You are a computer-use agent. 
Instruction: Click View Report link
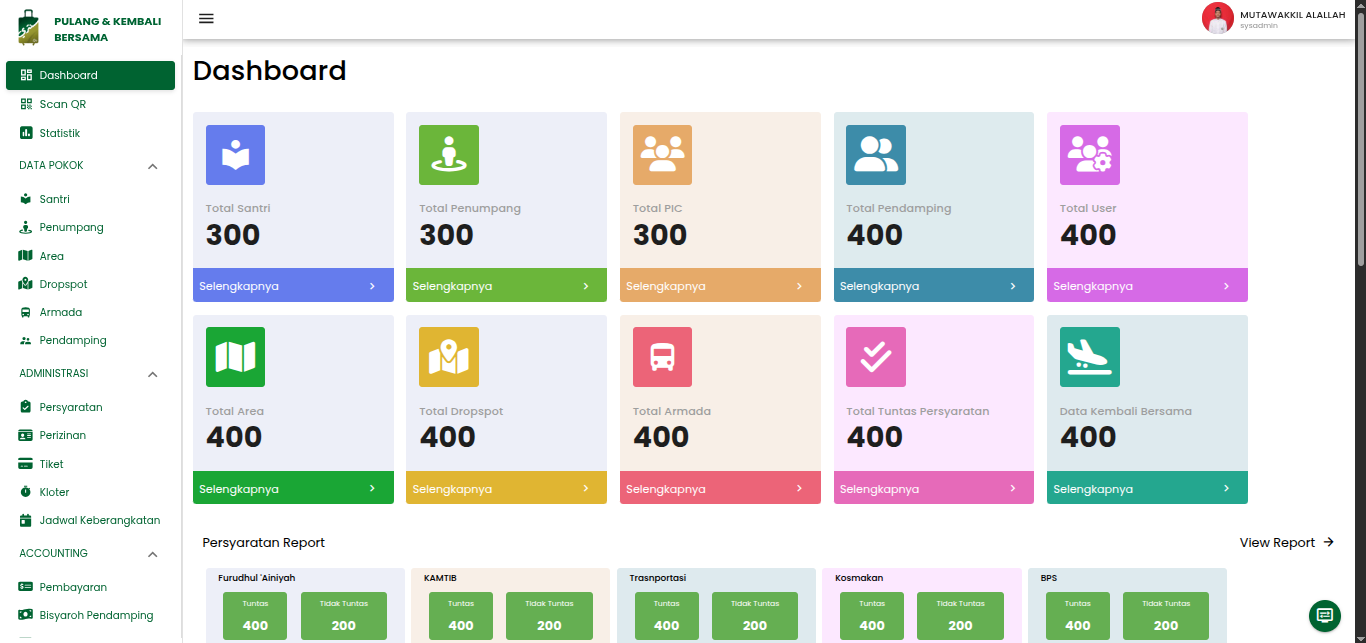pos(1287,542)
